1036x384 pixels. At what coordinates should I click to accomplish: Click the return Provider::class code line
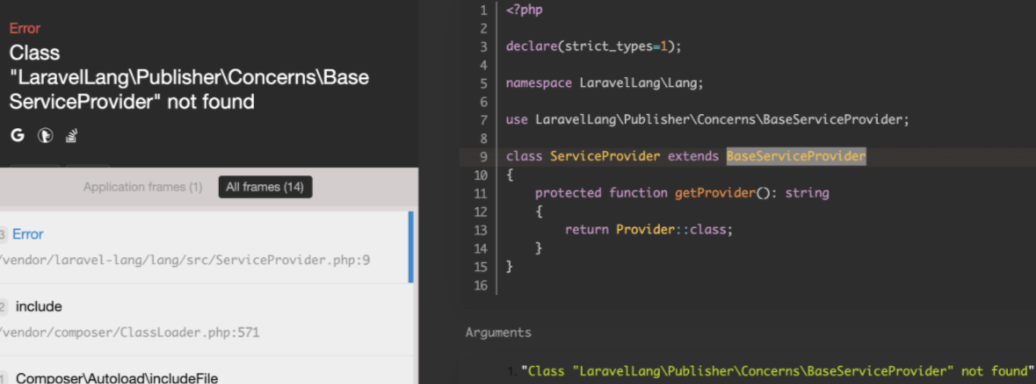(x=649, y=230)
